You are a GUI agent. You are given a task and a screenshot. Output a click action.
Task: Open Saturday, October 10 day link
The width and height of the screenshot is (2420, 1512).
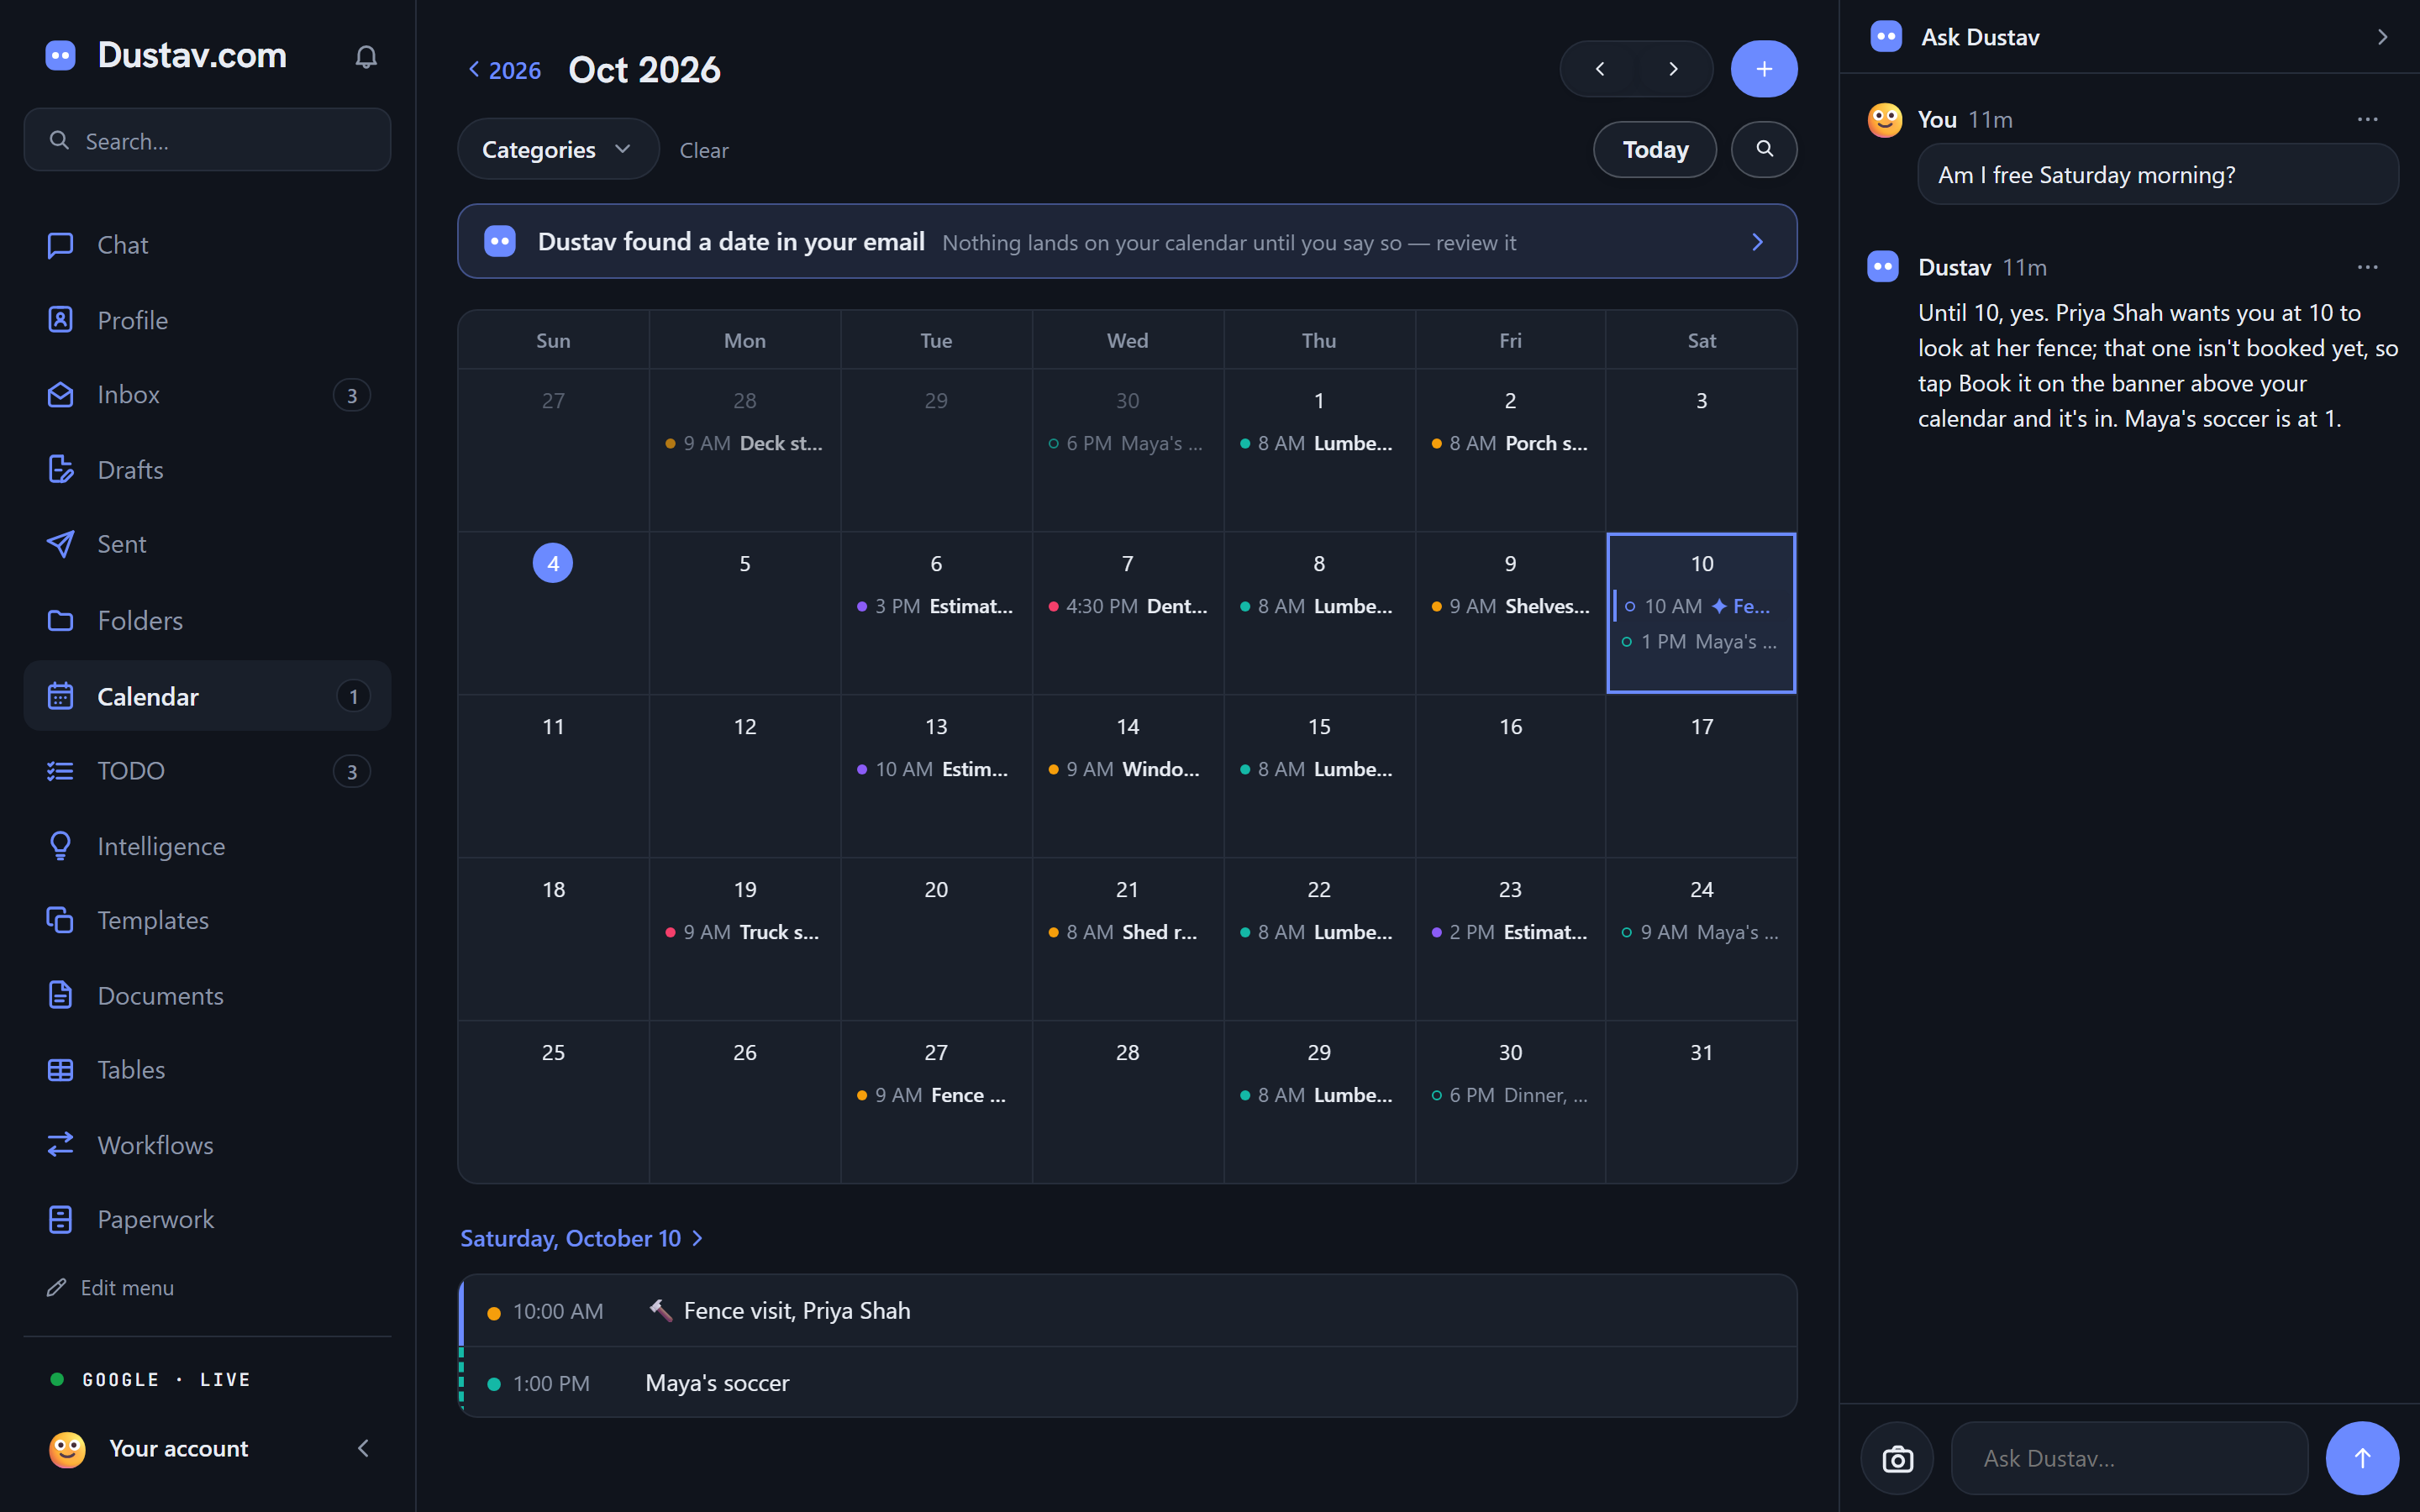(x=581, y=1238)
